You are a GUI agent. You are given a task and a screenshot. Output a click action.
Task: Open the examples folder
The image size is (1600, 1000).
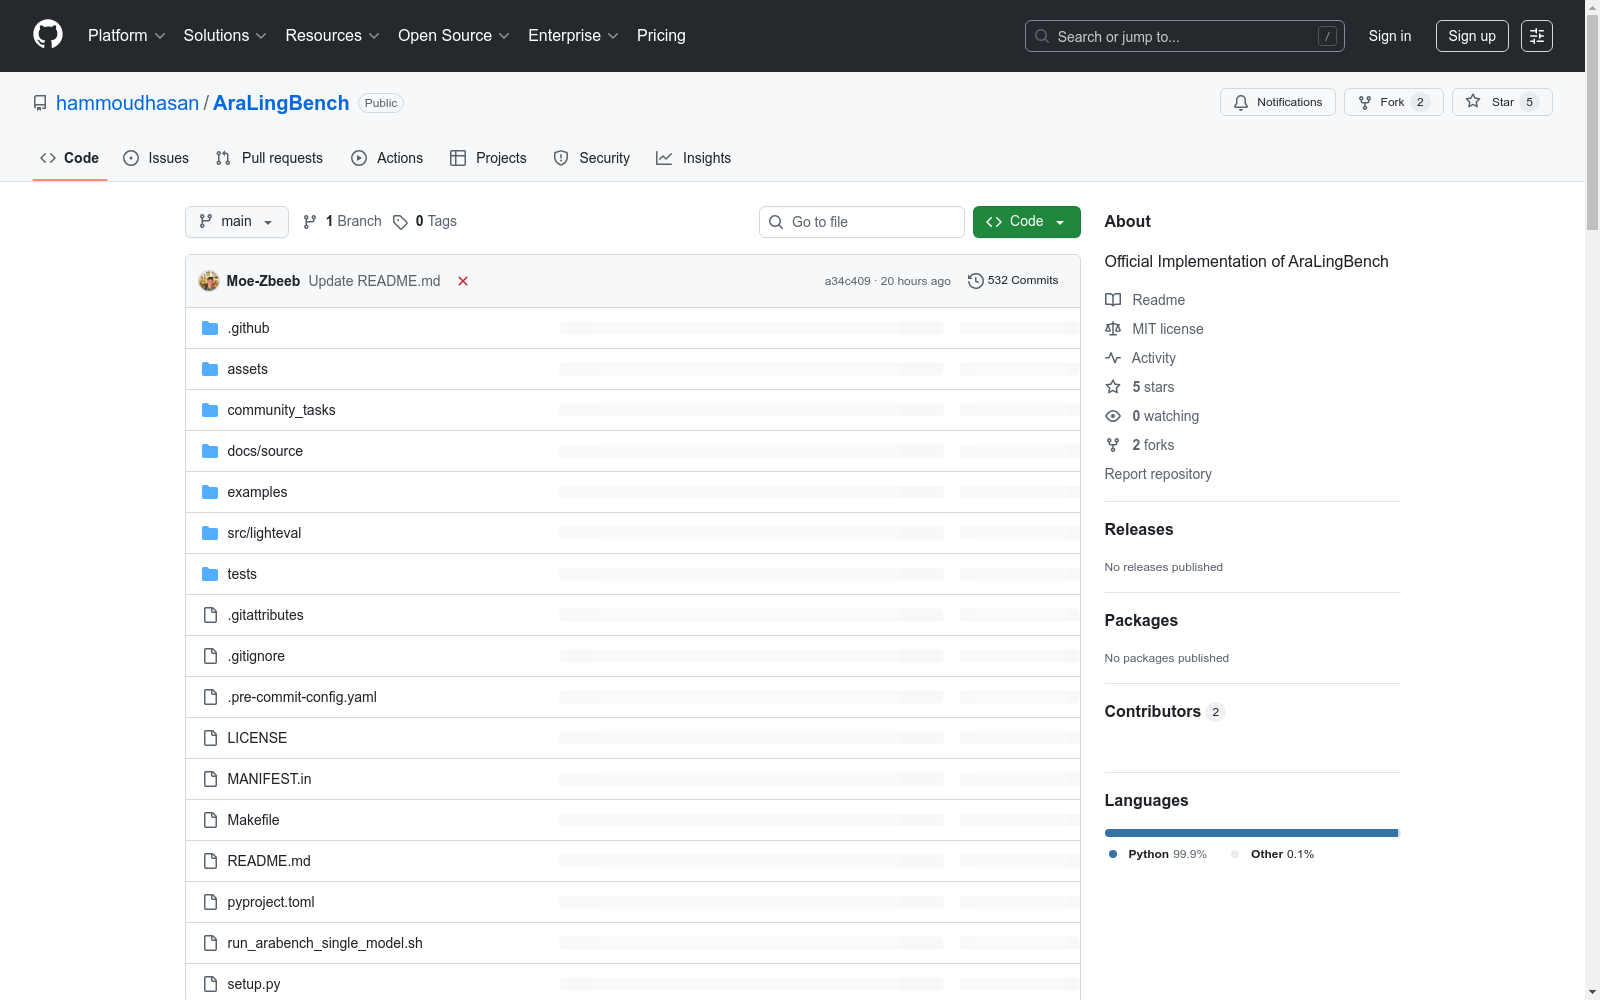point(257,492)
